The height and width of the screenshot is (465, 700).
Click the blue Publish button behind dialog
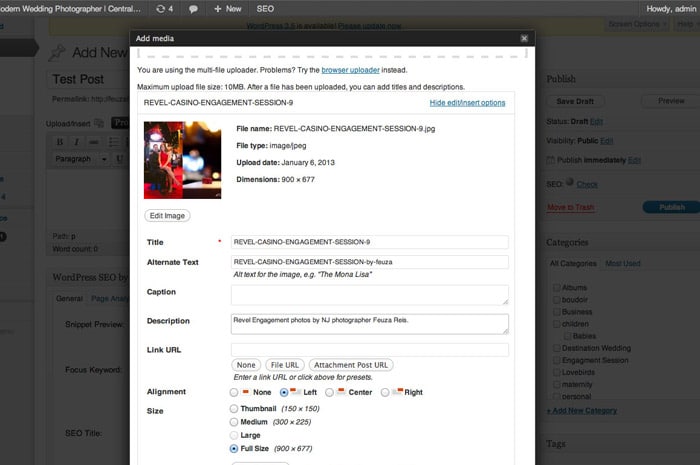[671, 207]
